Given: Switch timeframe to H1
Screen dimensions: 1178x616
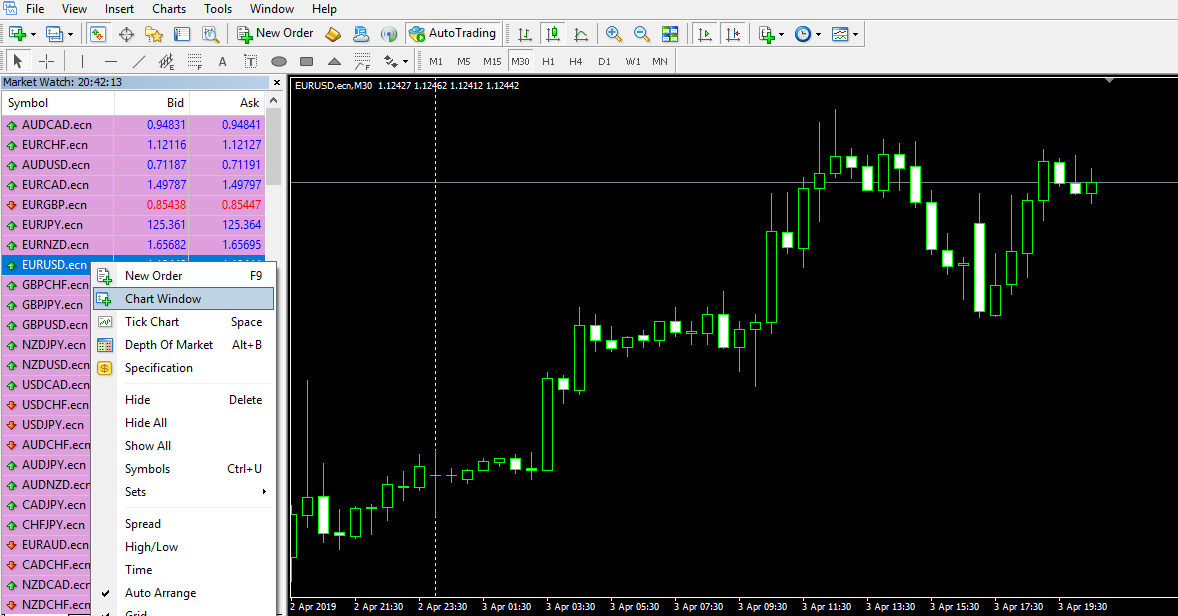Looking at the screenshot, I should tap(548, 62).
